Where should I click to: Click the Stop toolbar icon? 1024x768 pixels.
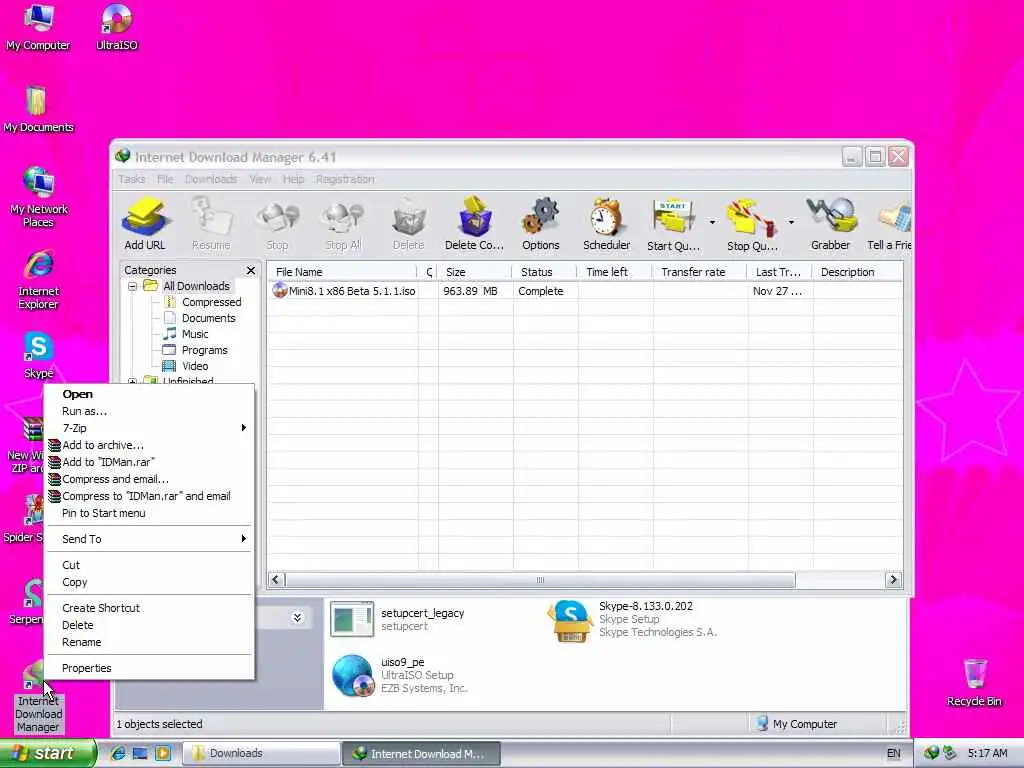[277, 224]
